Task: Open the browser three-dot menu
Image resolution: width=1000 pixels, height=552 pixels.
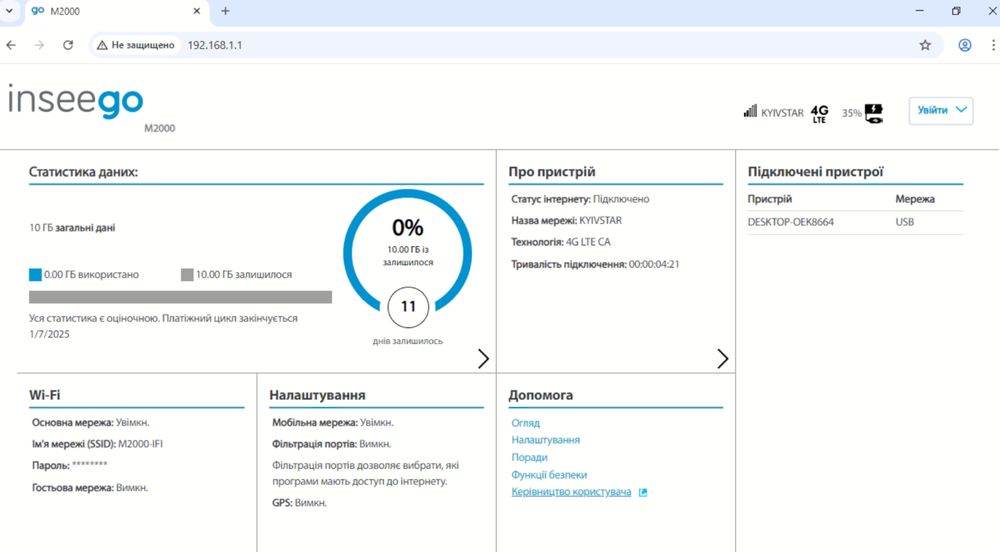Action: [993, 45]
